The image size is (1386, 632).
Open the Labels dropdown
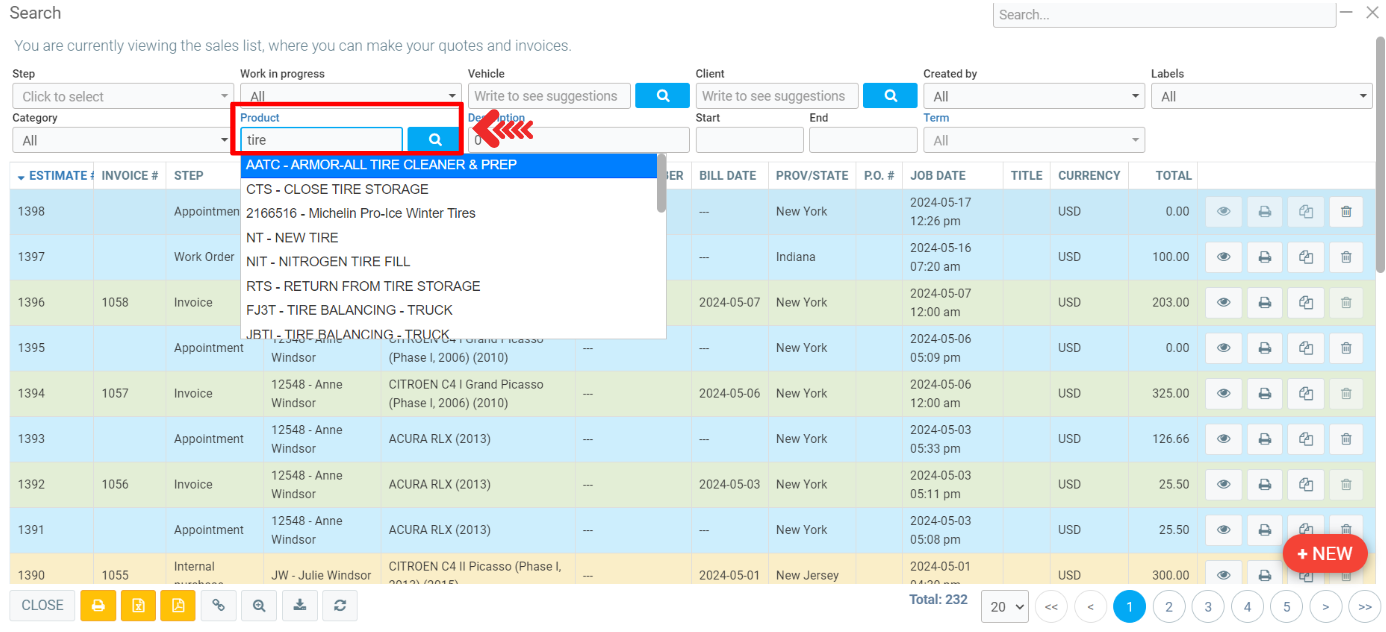click(x=1261, y=97)
